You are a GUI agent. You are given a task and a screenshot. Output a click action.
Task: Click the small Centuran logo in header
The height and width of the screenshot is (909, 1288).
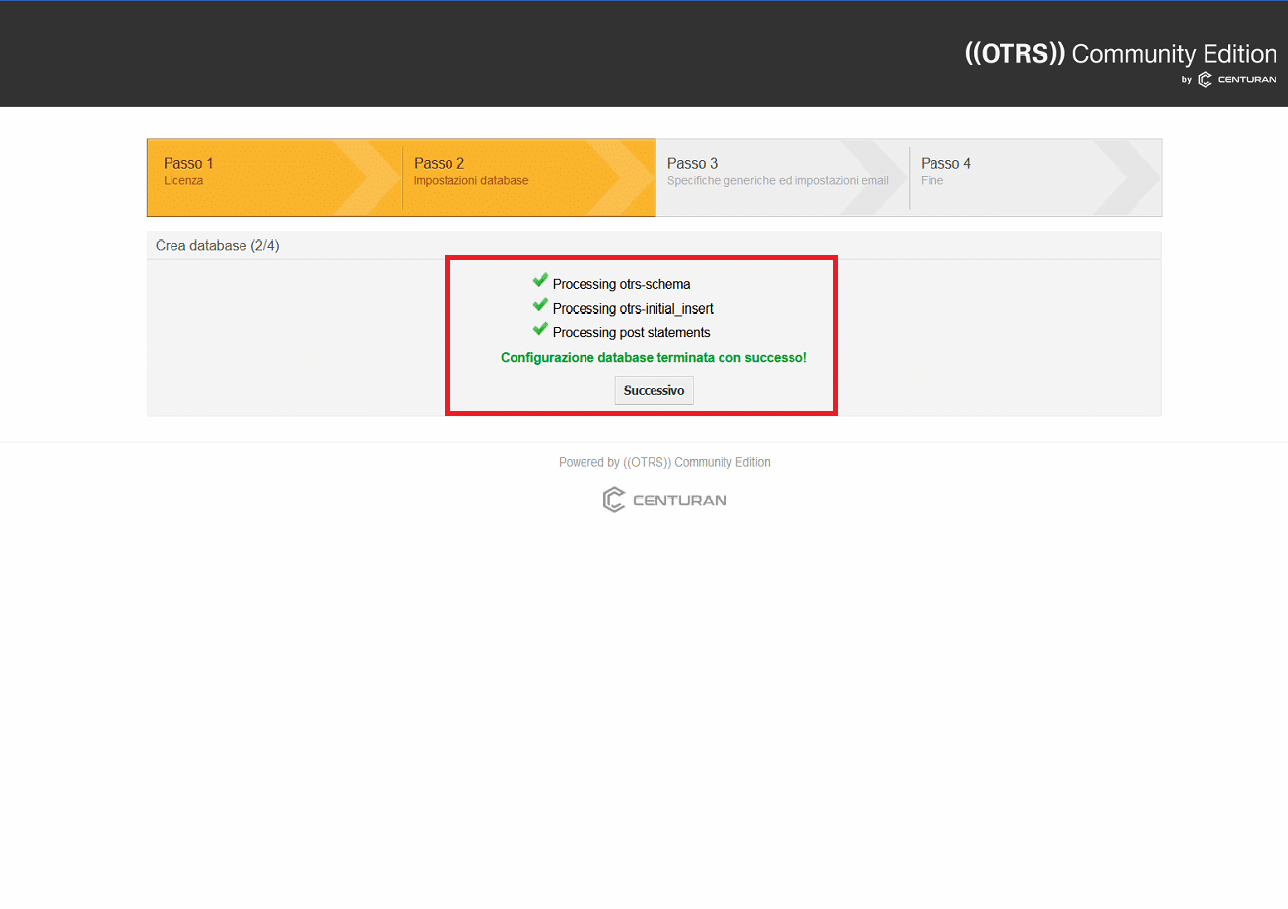[1237, 80]
